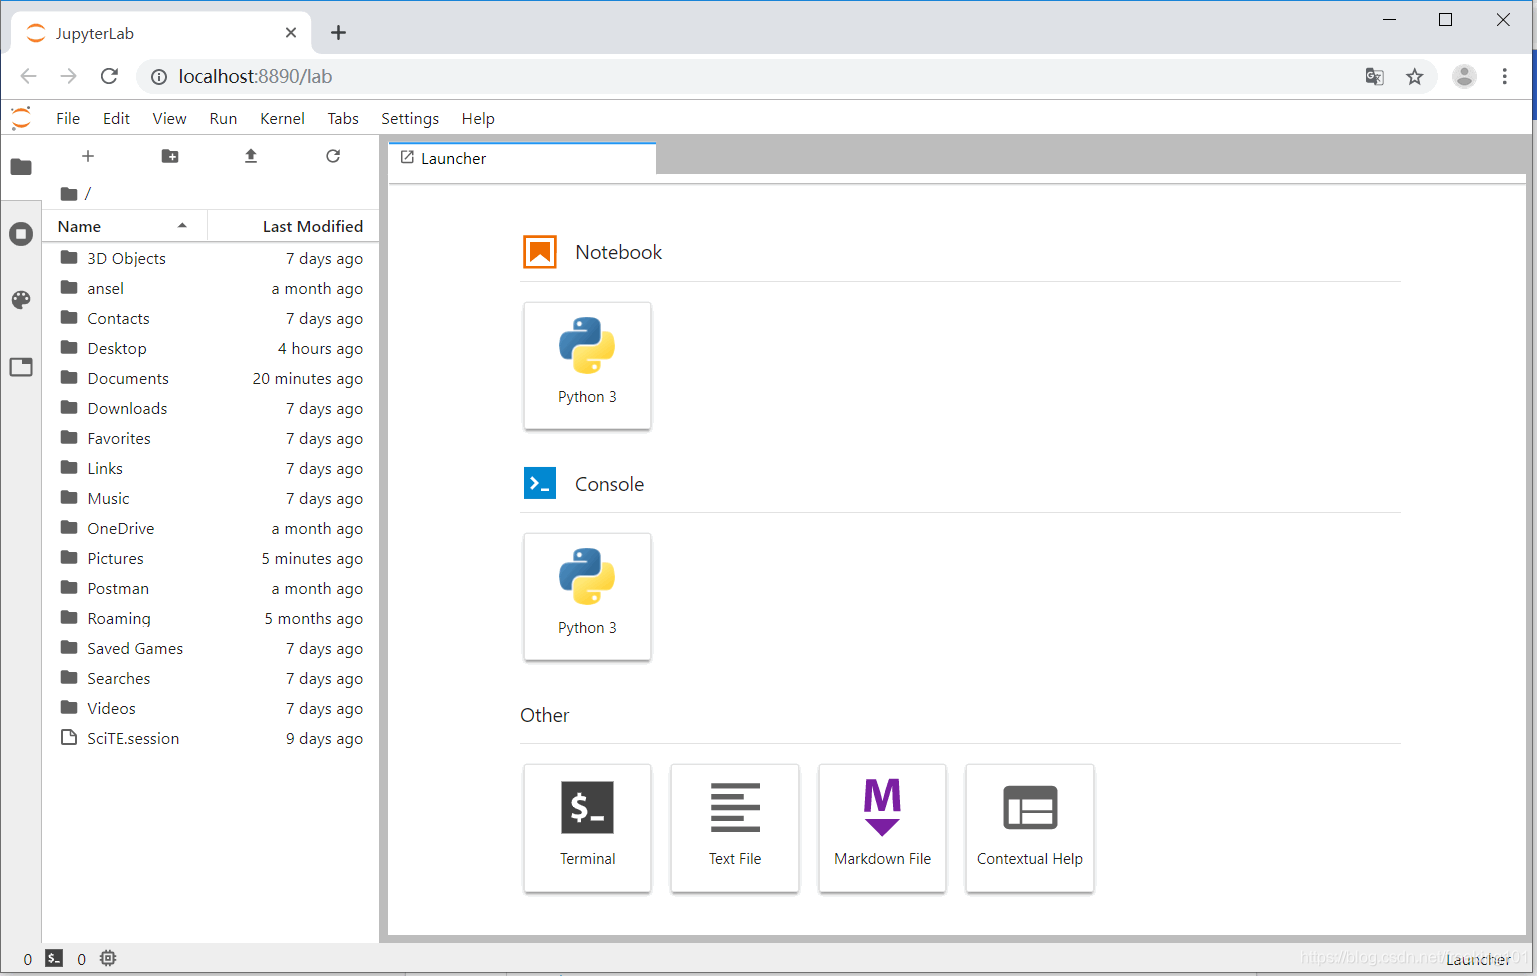Select the SciTE.session file
Viewport: 1537px width, 976px height.
[x=211, y=738]
